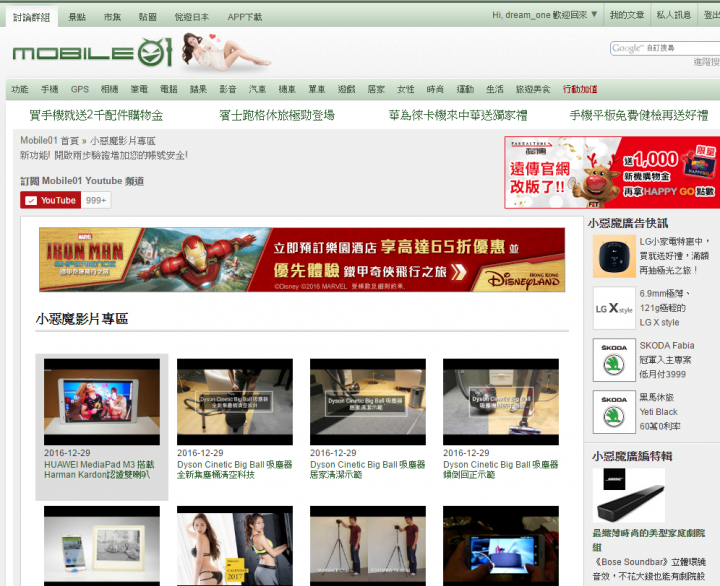Open the 生活 category menu

click(495, 89)
